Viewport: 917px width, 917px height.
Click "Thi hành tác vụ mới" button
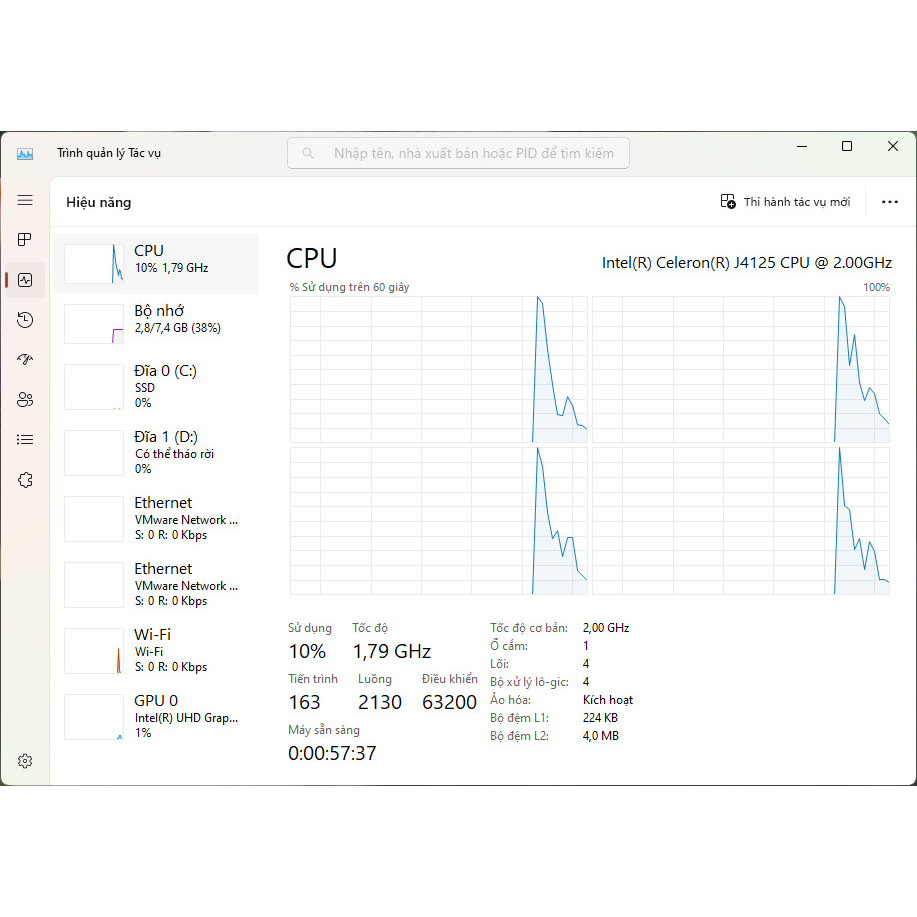click(x=785, y=202)
